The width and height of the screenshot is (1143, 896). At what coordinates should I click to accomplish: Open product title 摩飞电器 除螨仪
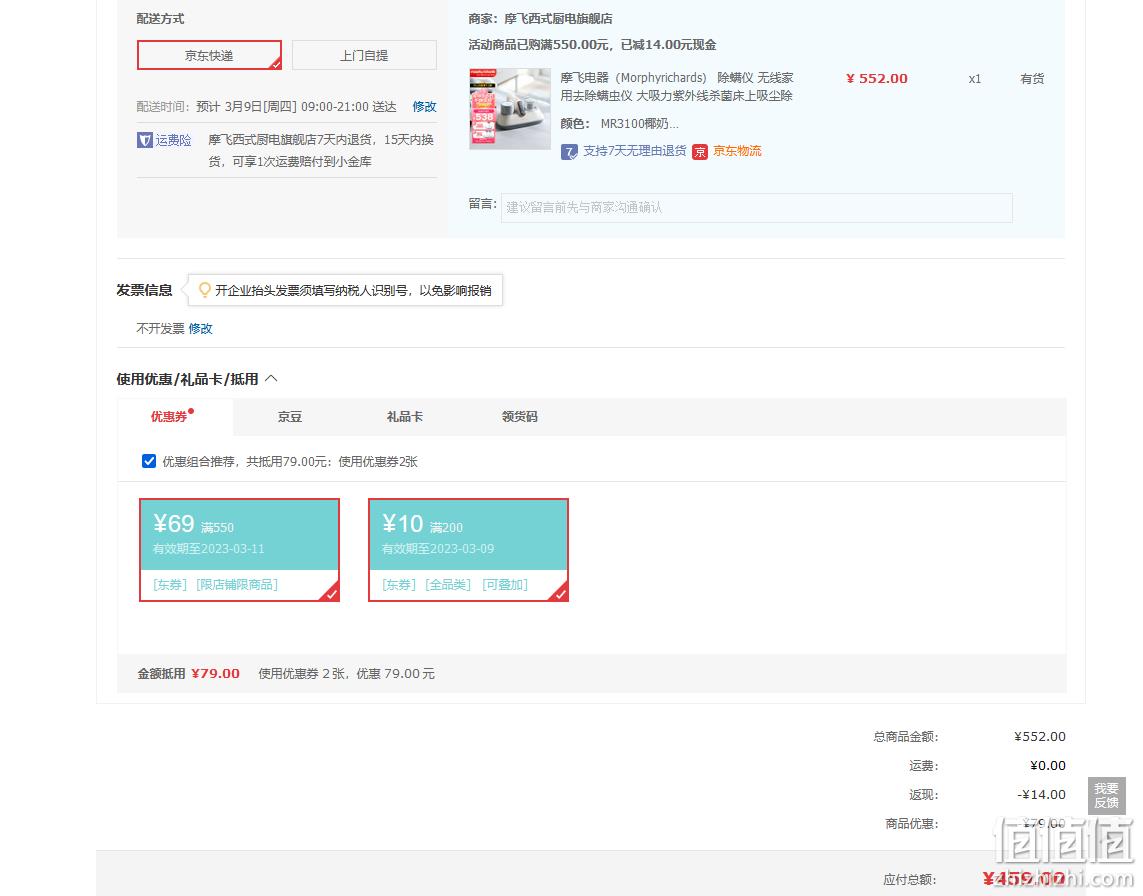coord(676,87)
